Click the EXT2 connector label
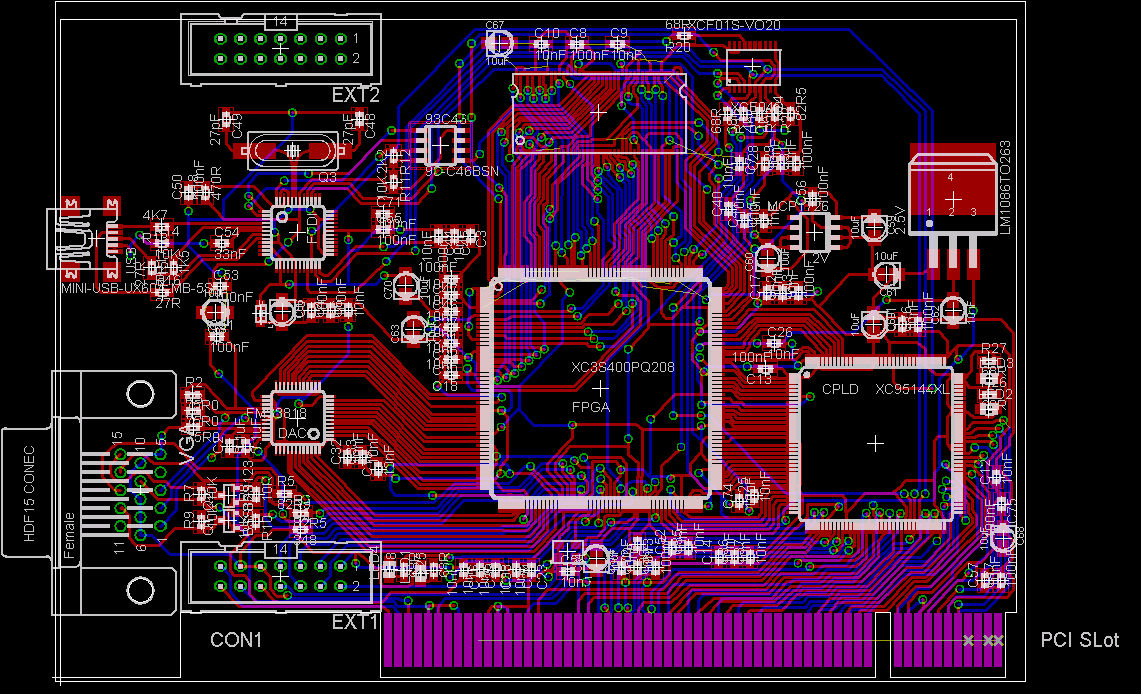Viewport: 1141px width, 694px height. 356,95
